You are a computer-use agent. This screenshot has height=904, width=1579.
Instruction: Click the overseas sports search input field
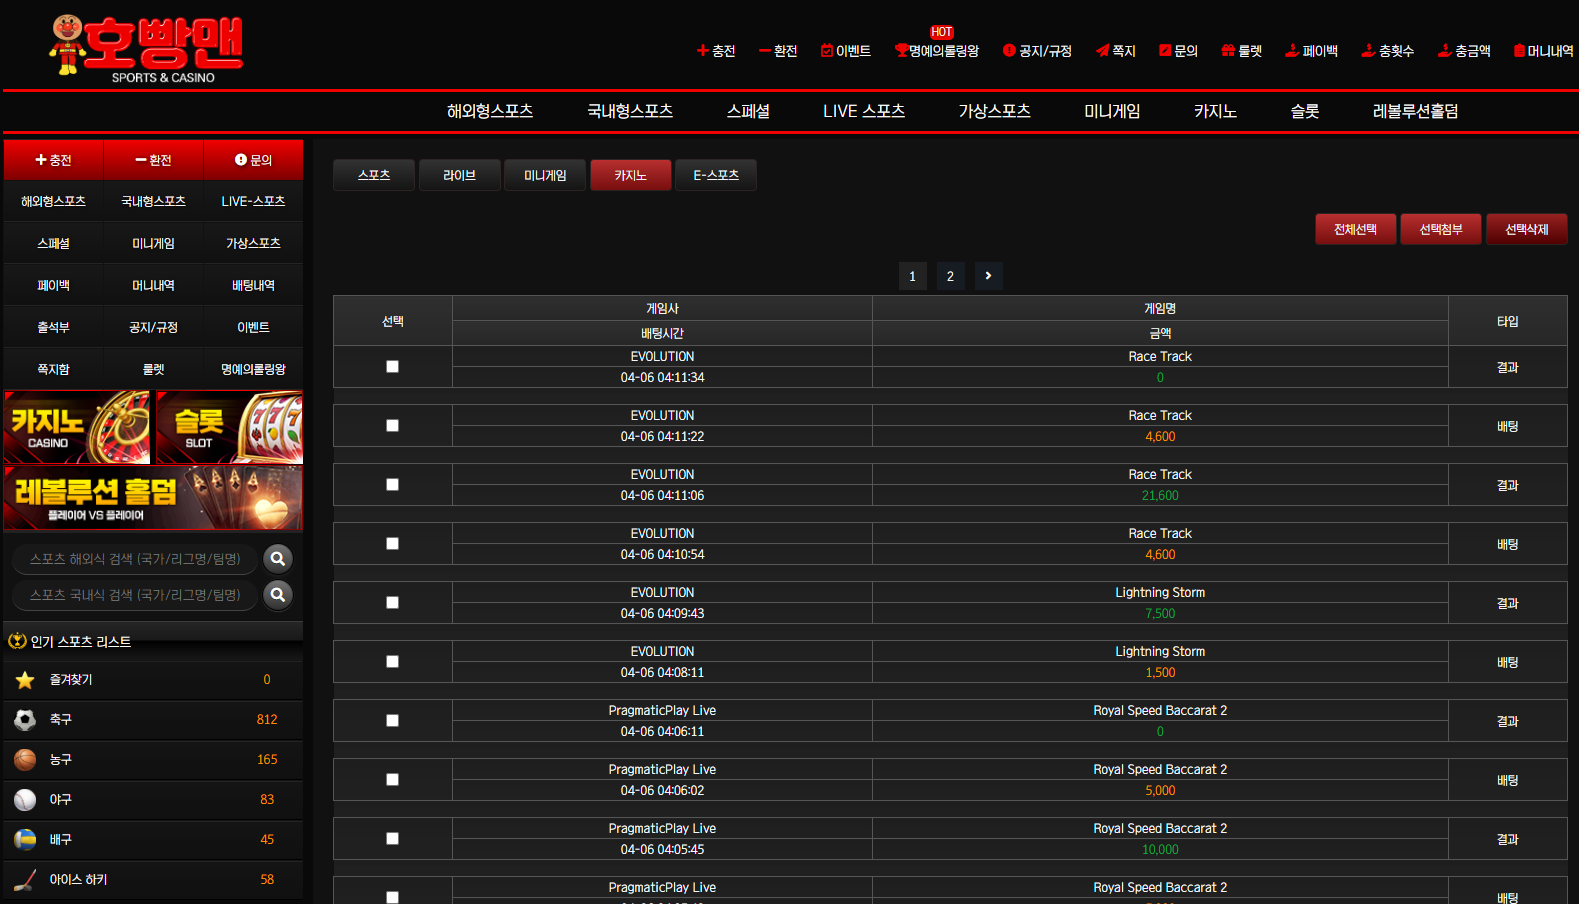(x=135, y=559)
